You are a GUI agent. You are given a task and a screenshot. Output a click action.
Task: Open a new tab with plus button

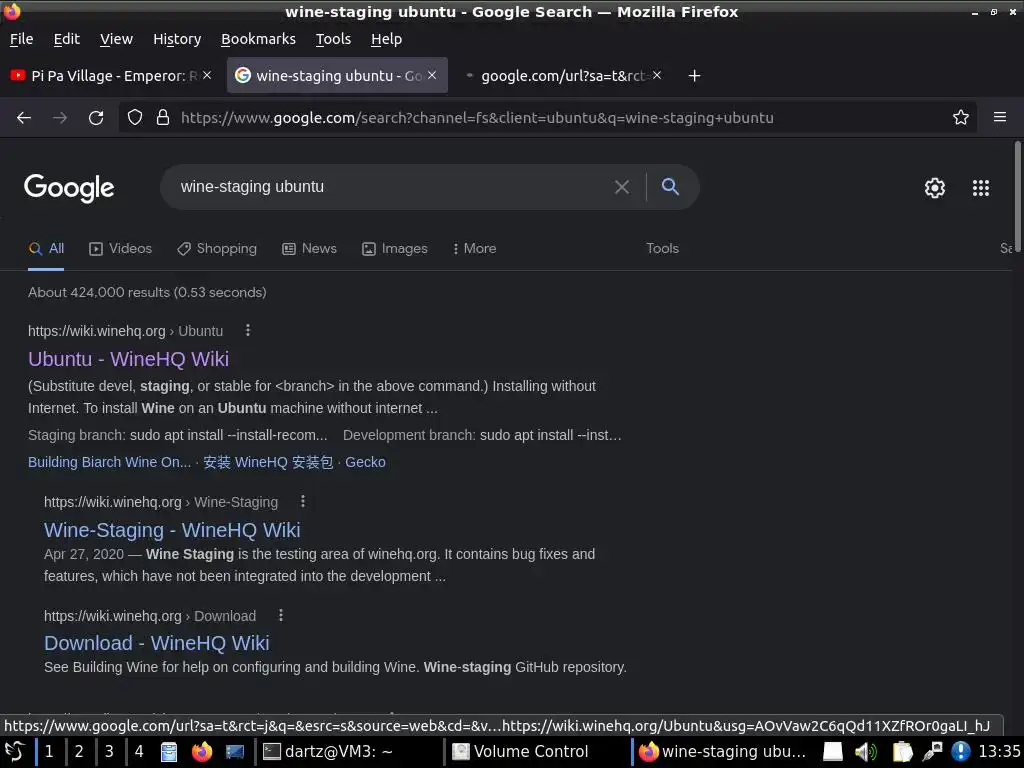click(x=694, y=76)
